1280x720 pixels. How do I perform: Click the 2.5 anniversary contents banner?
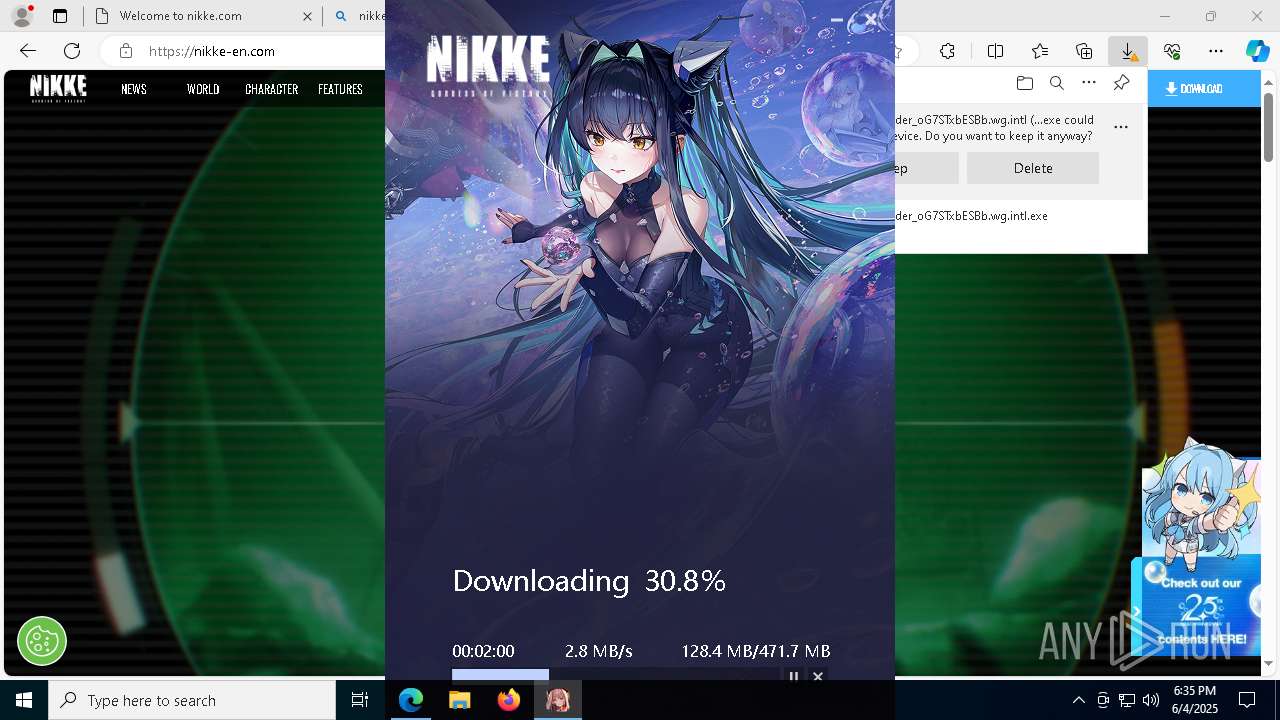[x=1201, y=606]
